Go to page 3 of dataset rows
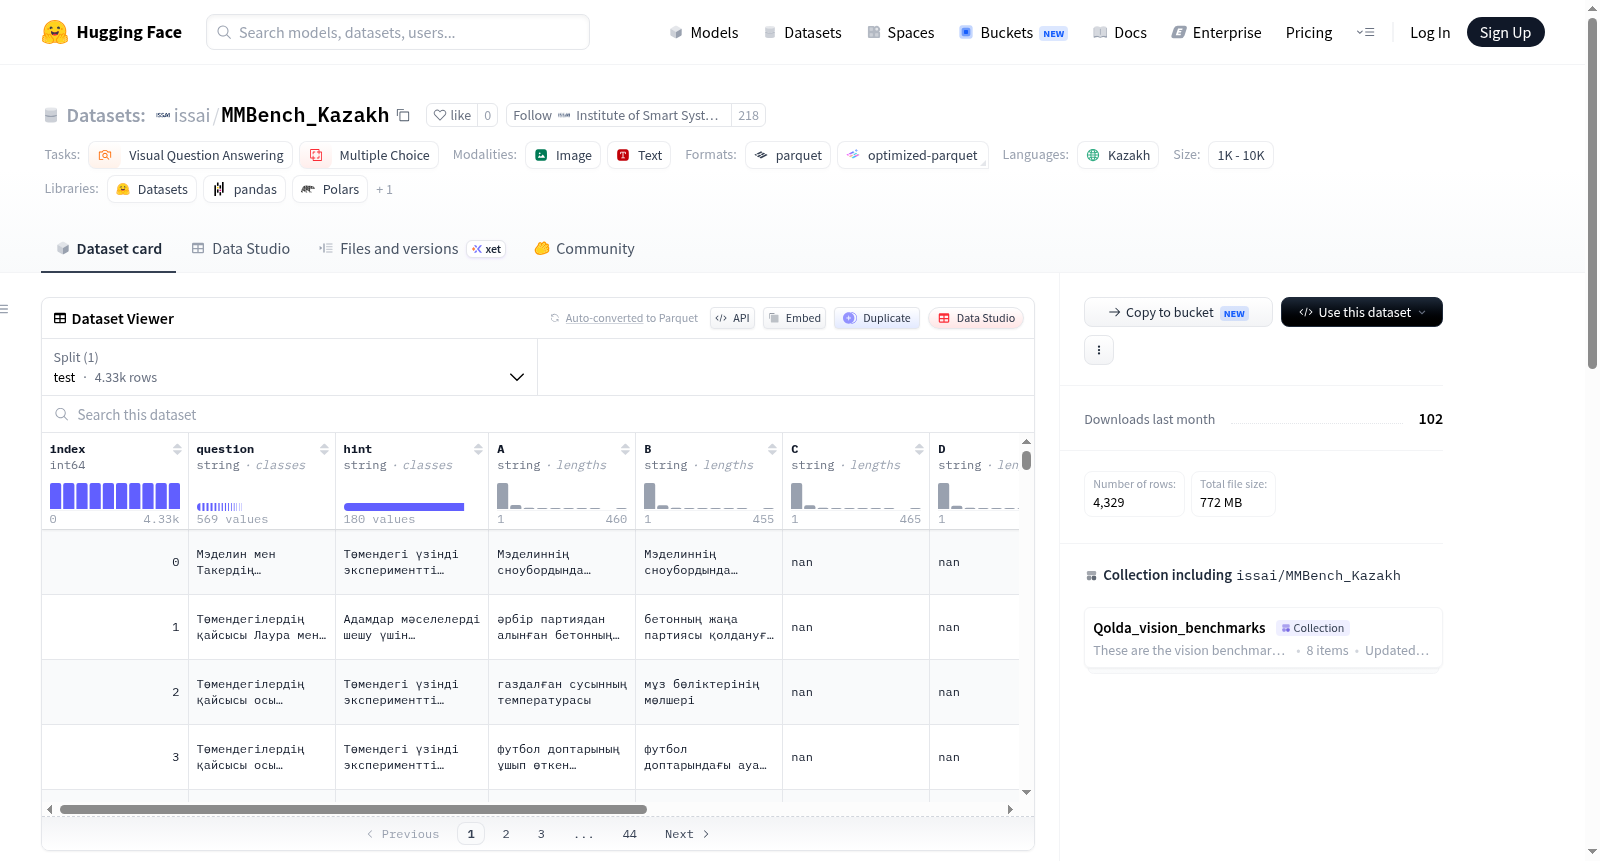Screen dimensions: 1600x861 coord(541,834)
